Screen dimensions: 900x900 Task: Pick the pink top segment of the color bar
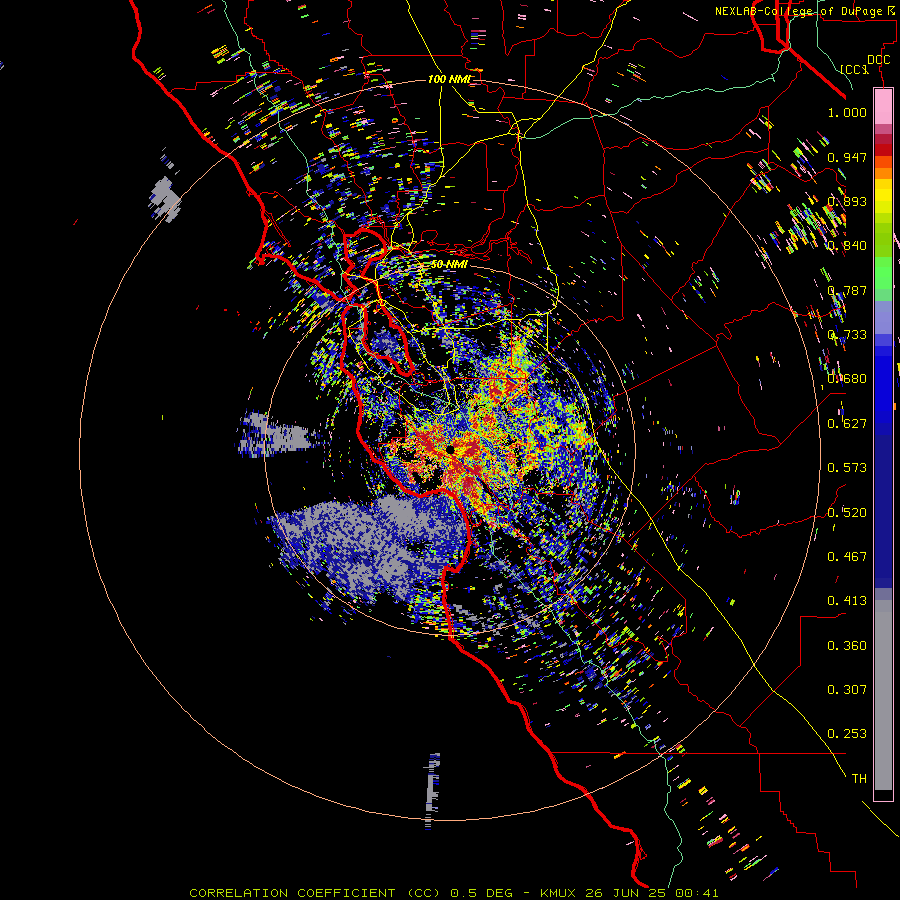click(883, 106)
